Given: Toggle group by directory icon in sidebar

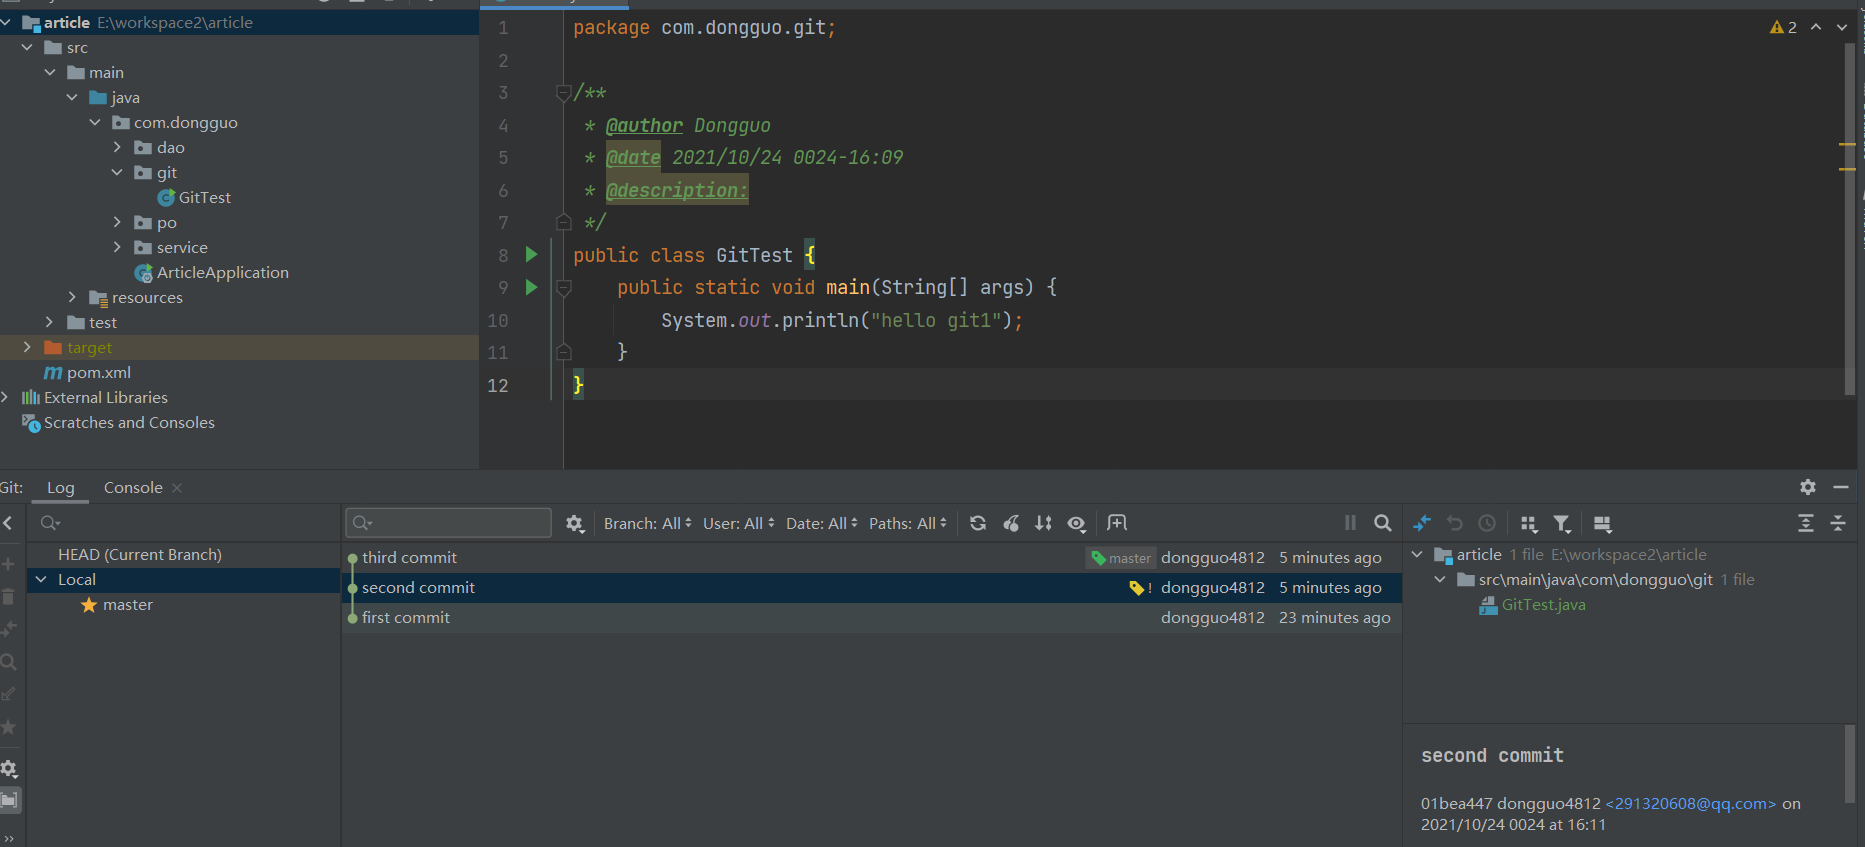Looking at the screenshot, I should tap(9, 800).
